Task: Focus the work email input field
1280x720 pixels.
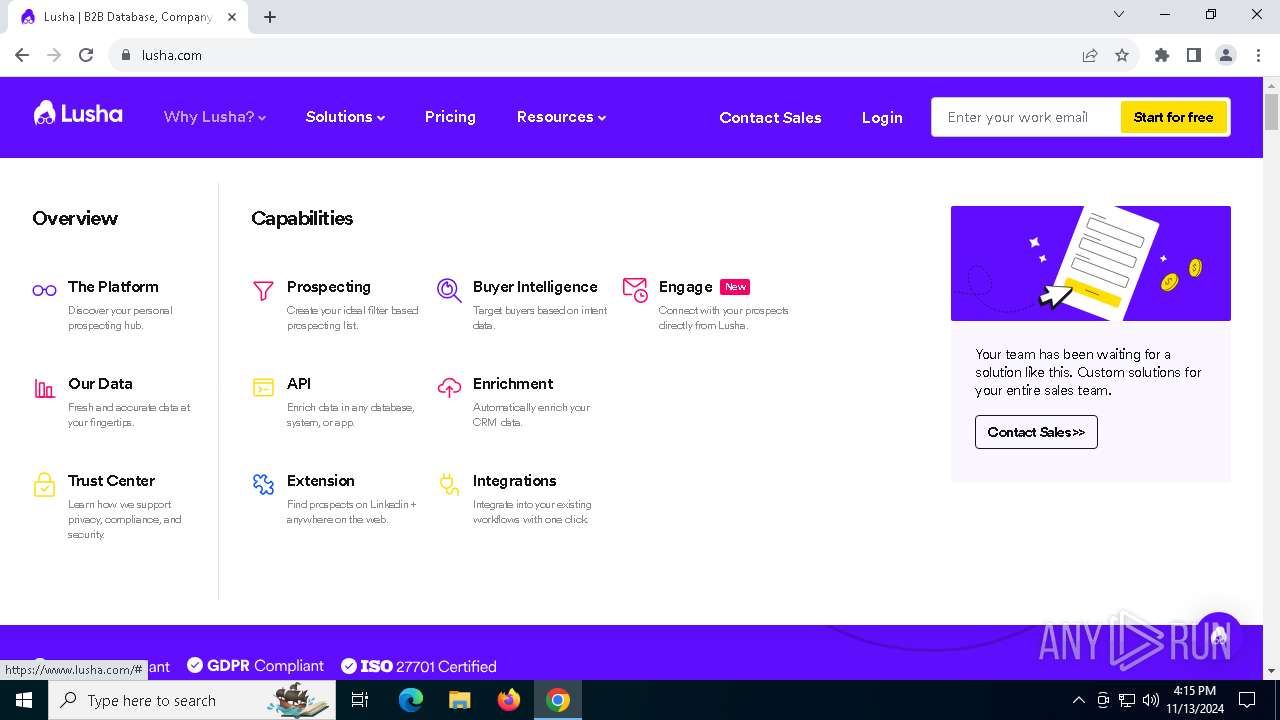Action: coord(1027,117)
